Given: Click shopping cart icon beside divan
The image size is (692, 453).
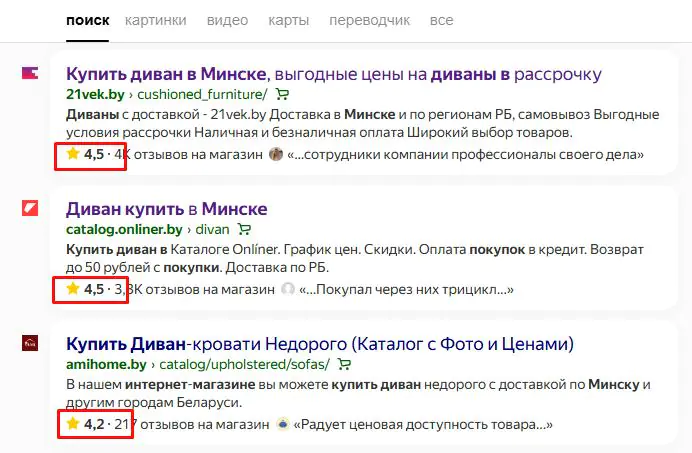Looking at the screenshot, I should 244,229.
